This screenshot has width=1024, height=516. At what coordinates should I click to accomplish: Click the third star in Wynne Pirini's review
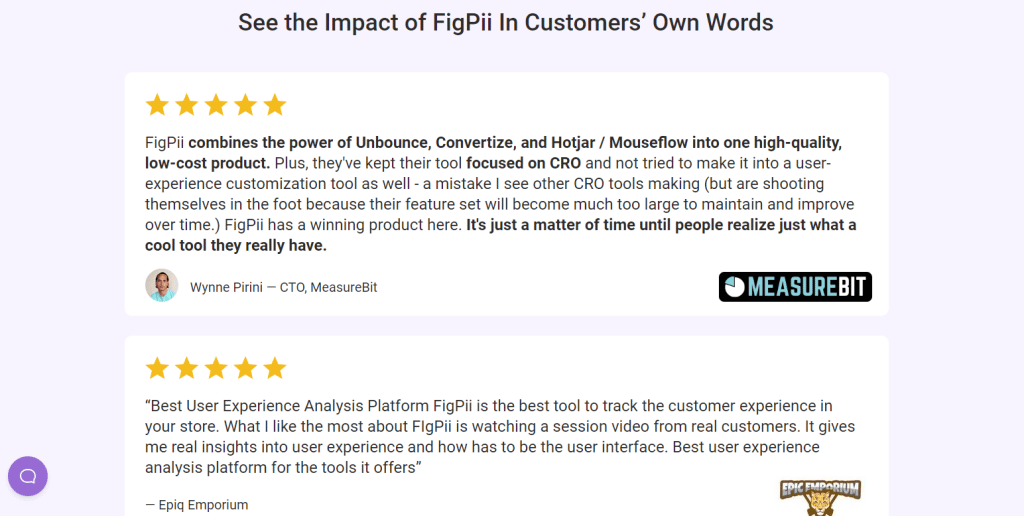(216, 105)
